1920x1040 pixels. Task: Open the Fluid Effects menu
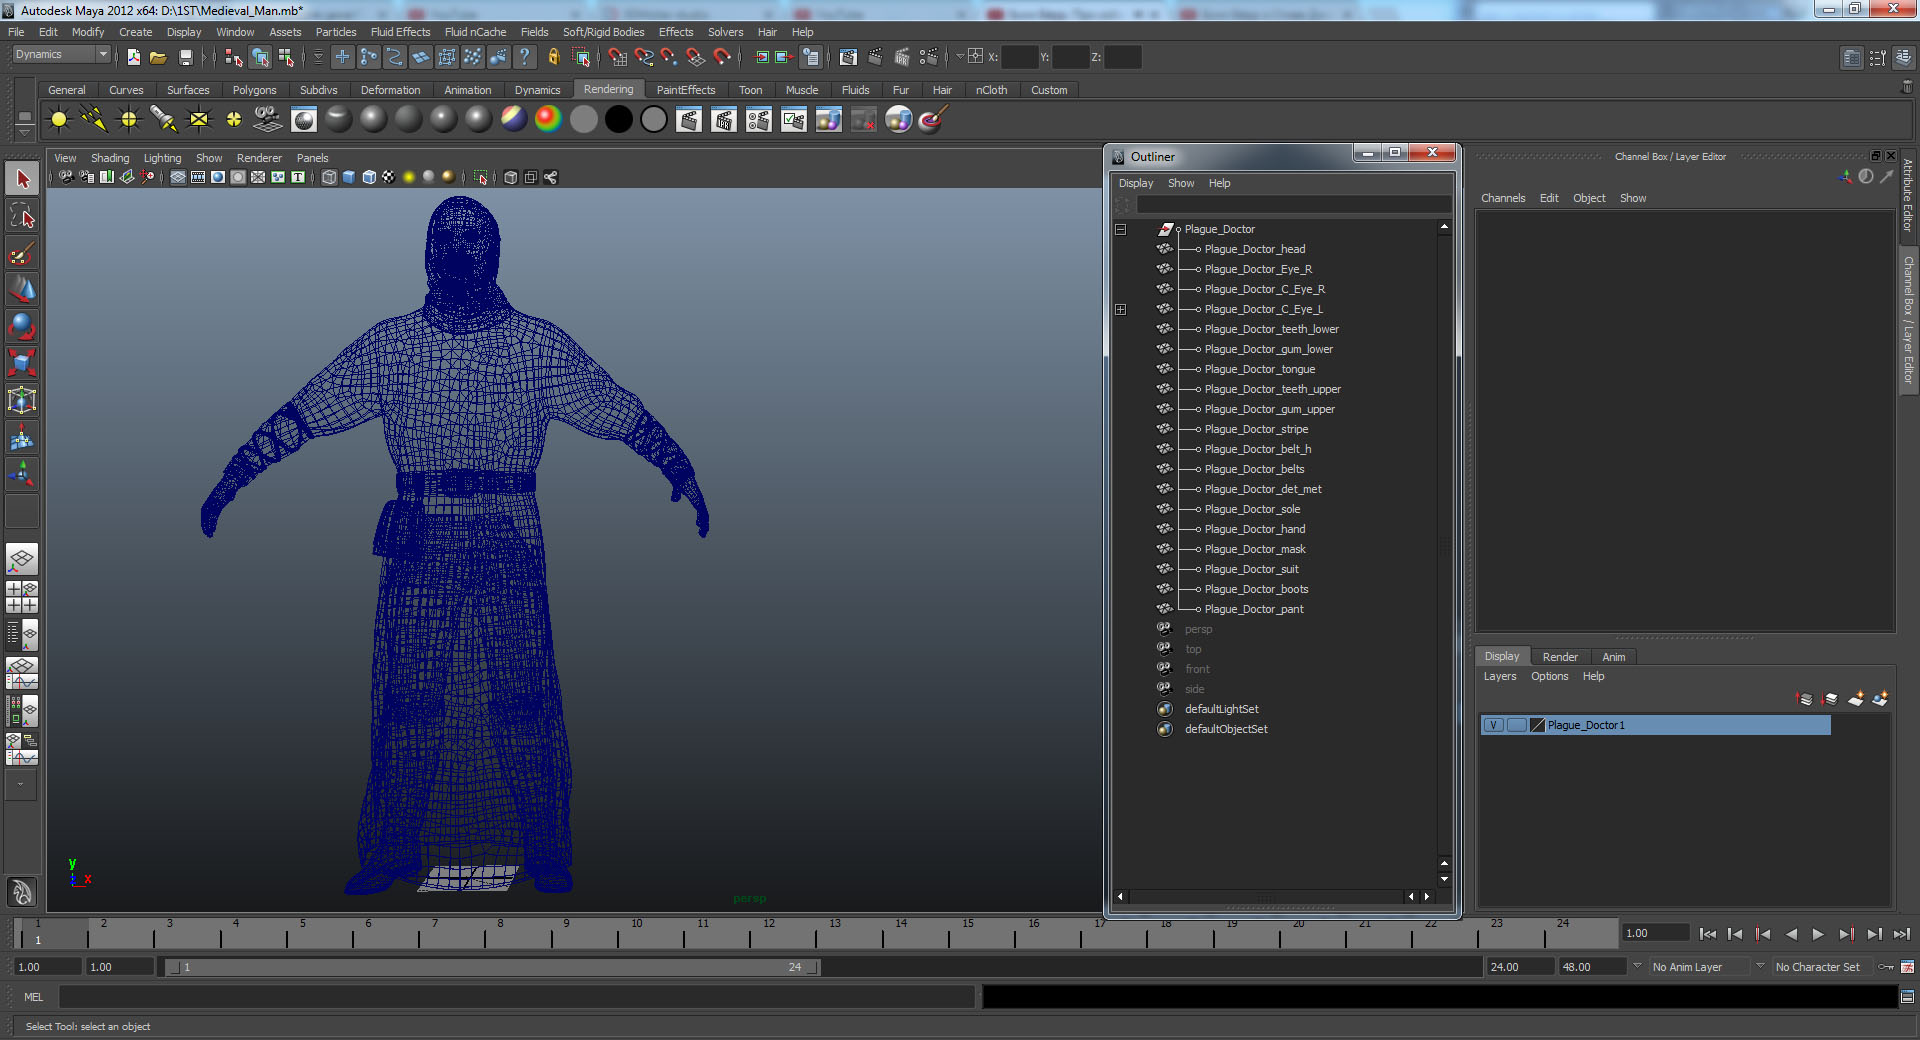400,32
